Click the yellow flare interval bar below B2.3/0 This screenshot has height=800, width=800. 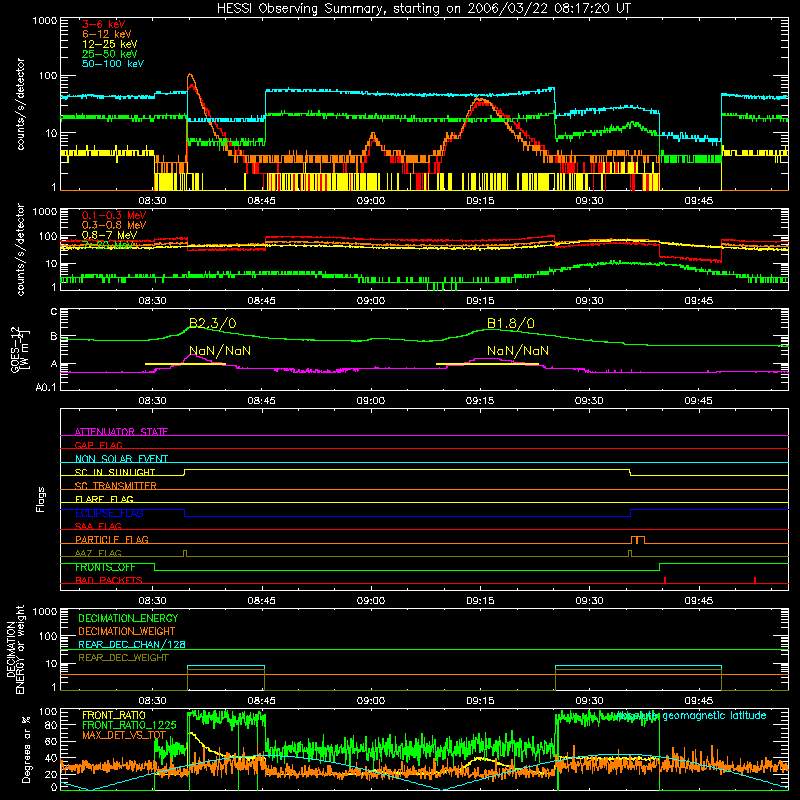point(185,364)
